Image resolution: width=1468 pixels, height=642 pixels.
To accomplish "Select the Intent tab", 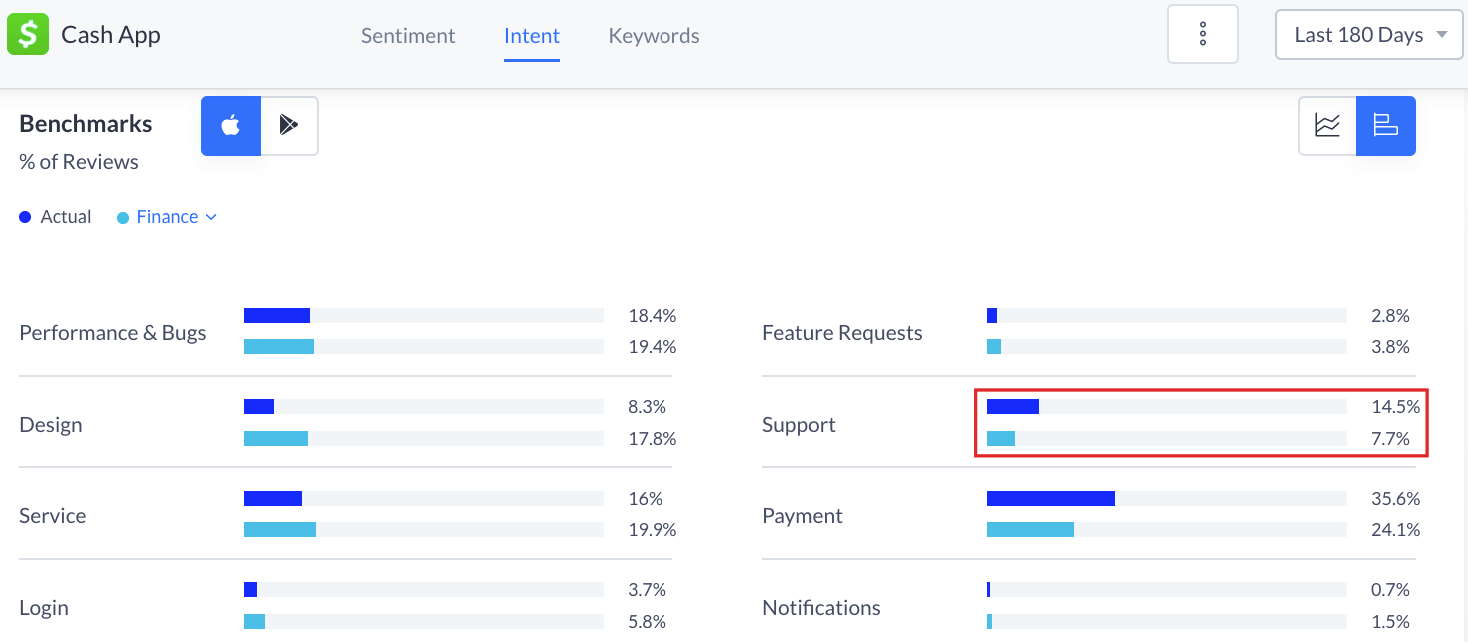I will pyautogui.click(x=532, y=36).
